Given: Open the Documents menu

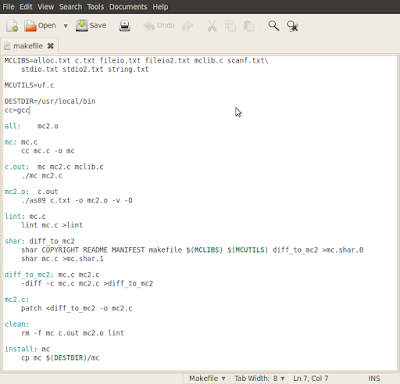Looking at the screenshot, I should pyautogui.click(x=128, y=7).
